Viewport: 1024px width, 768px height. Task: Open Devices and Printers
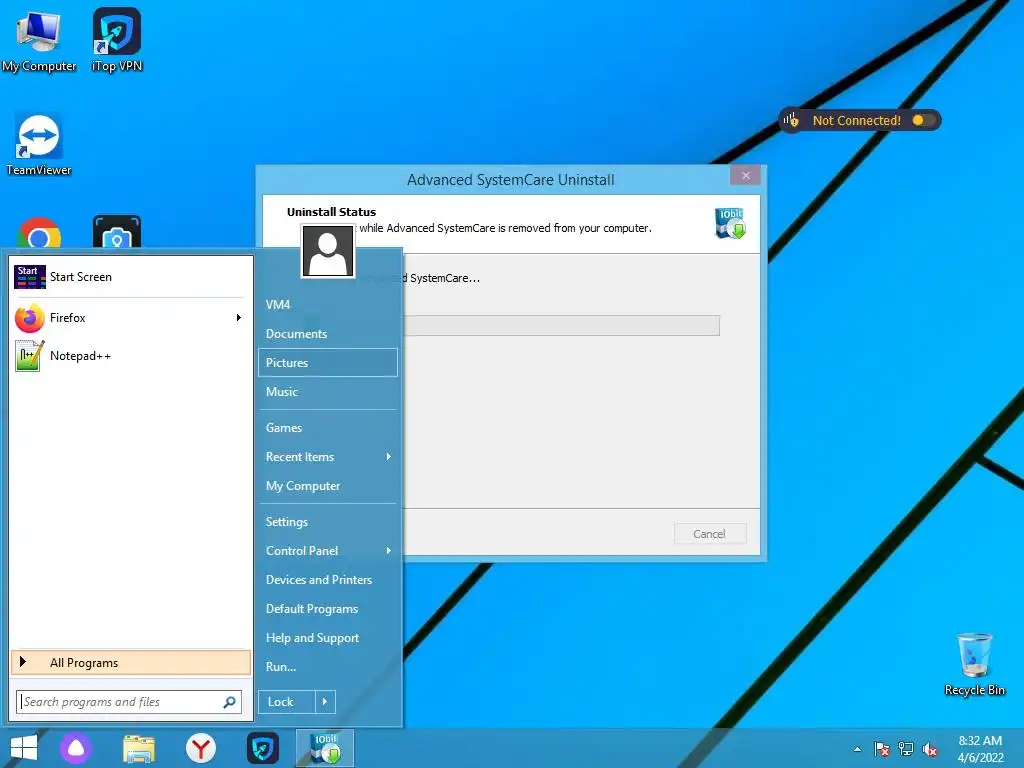click(x=327, y=580)
